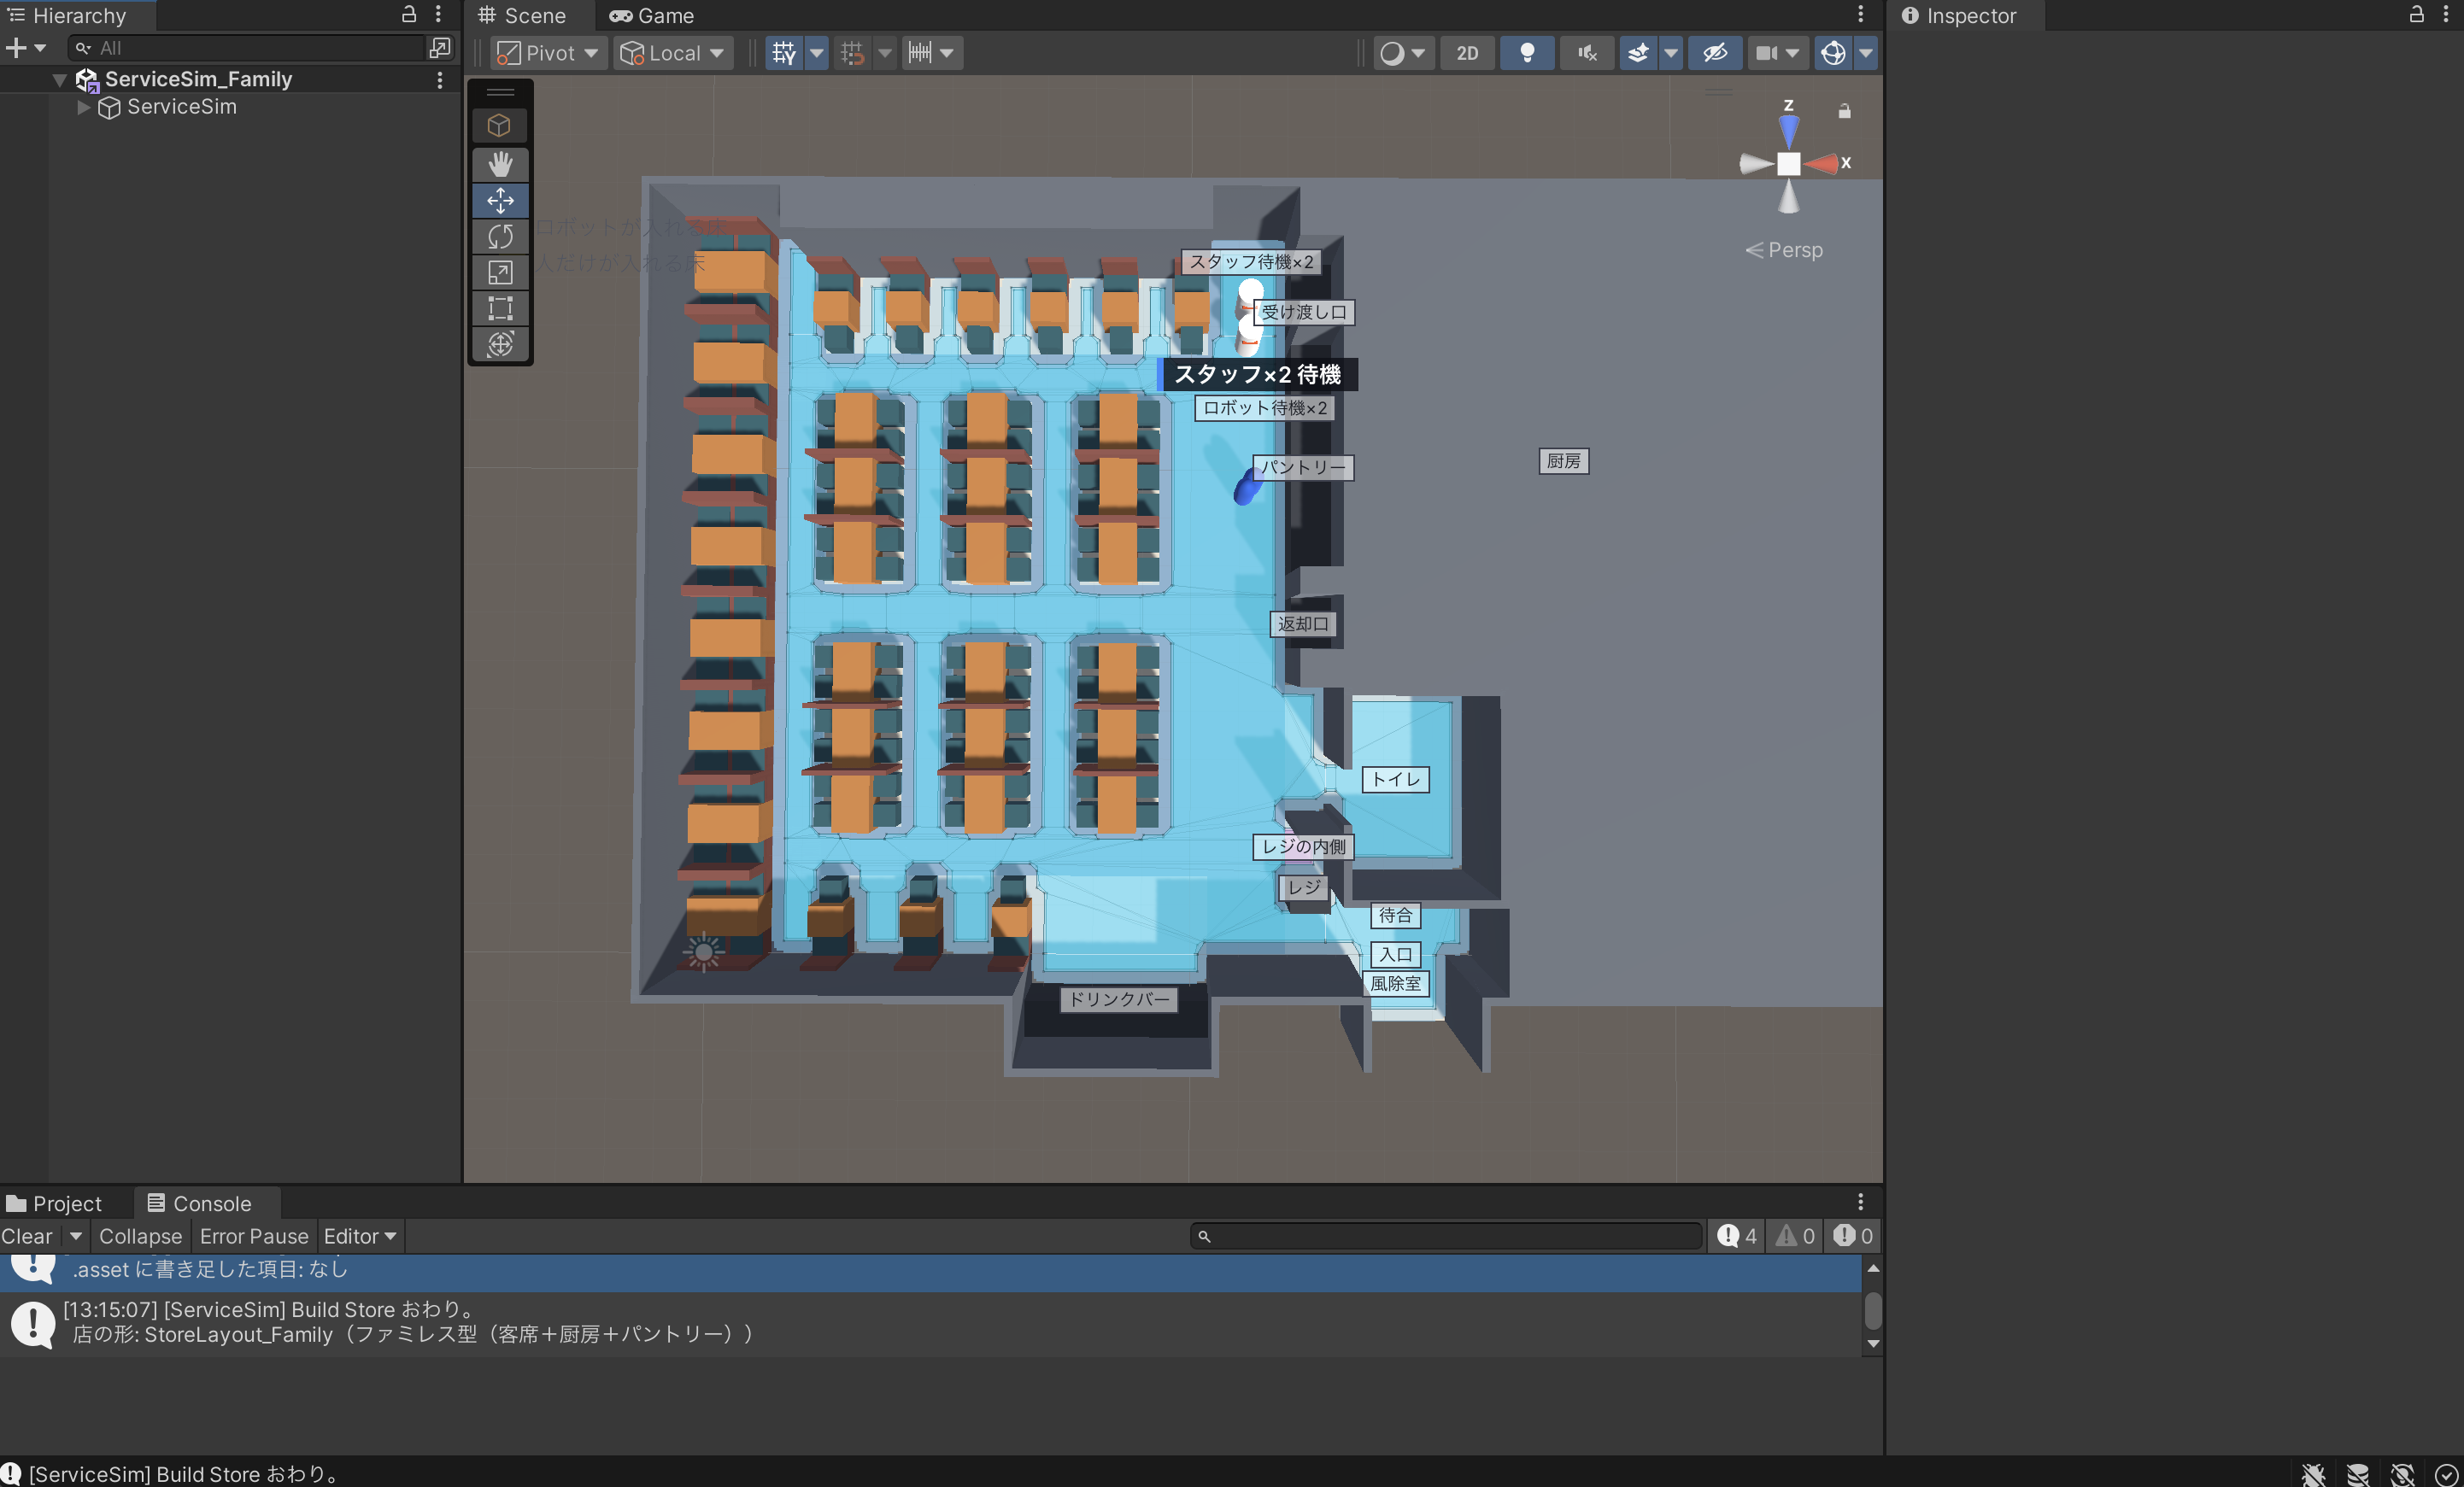Image resolution: width=2464 pixels, height=1487 pixels.
Task: Click the status bar debugger bug icon
Action: (x=2313, y=1474)
